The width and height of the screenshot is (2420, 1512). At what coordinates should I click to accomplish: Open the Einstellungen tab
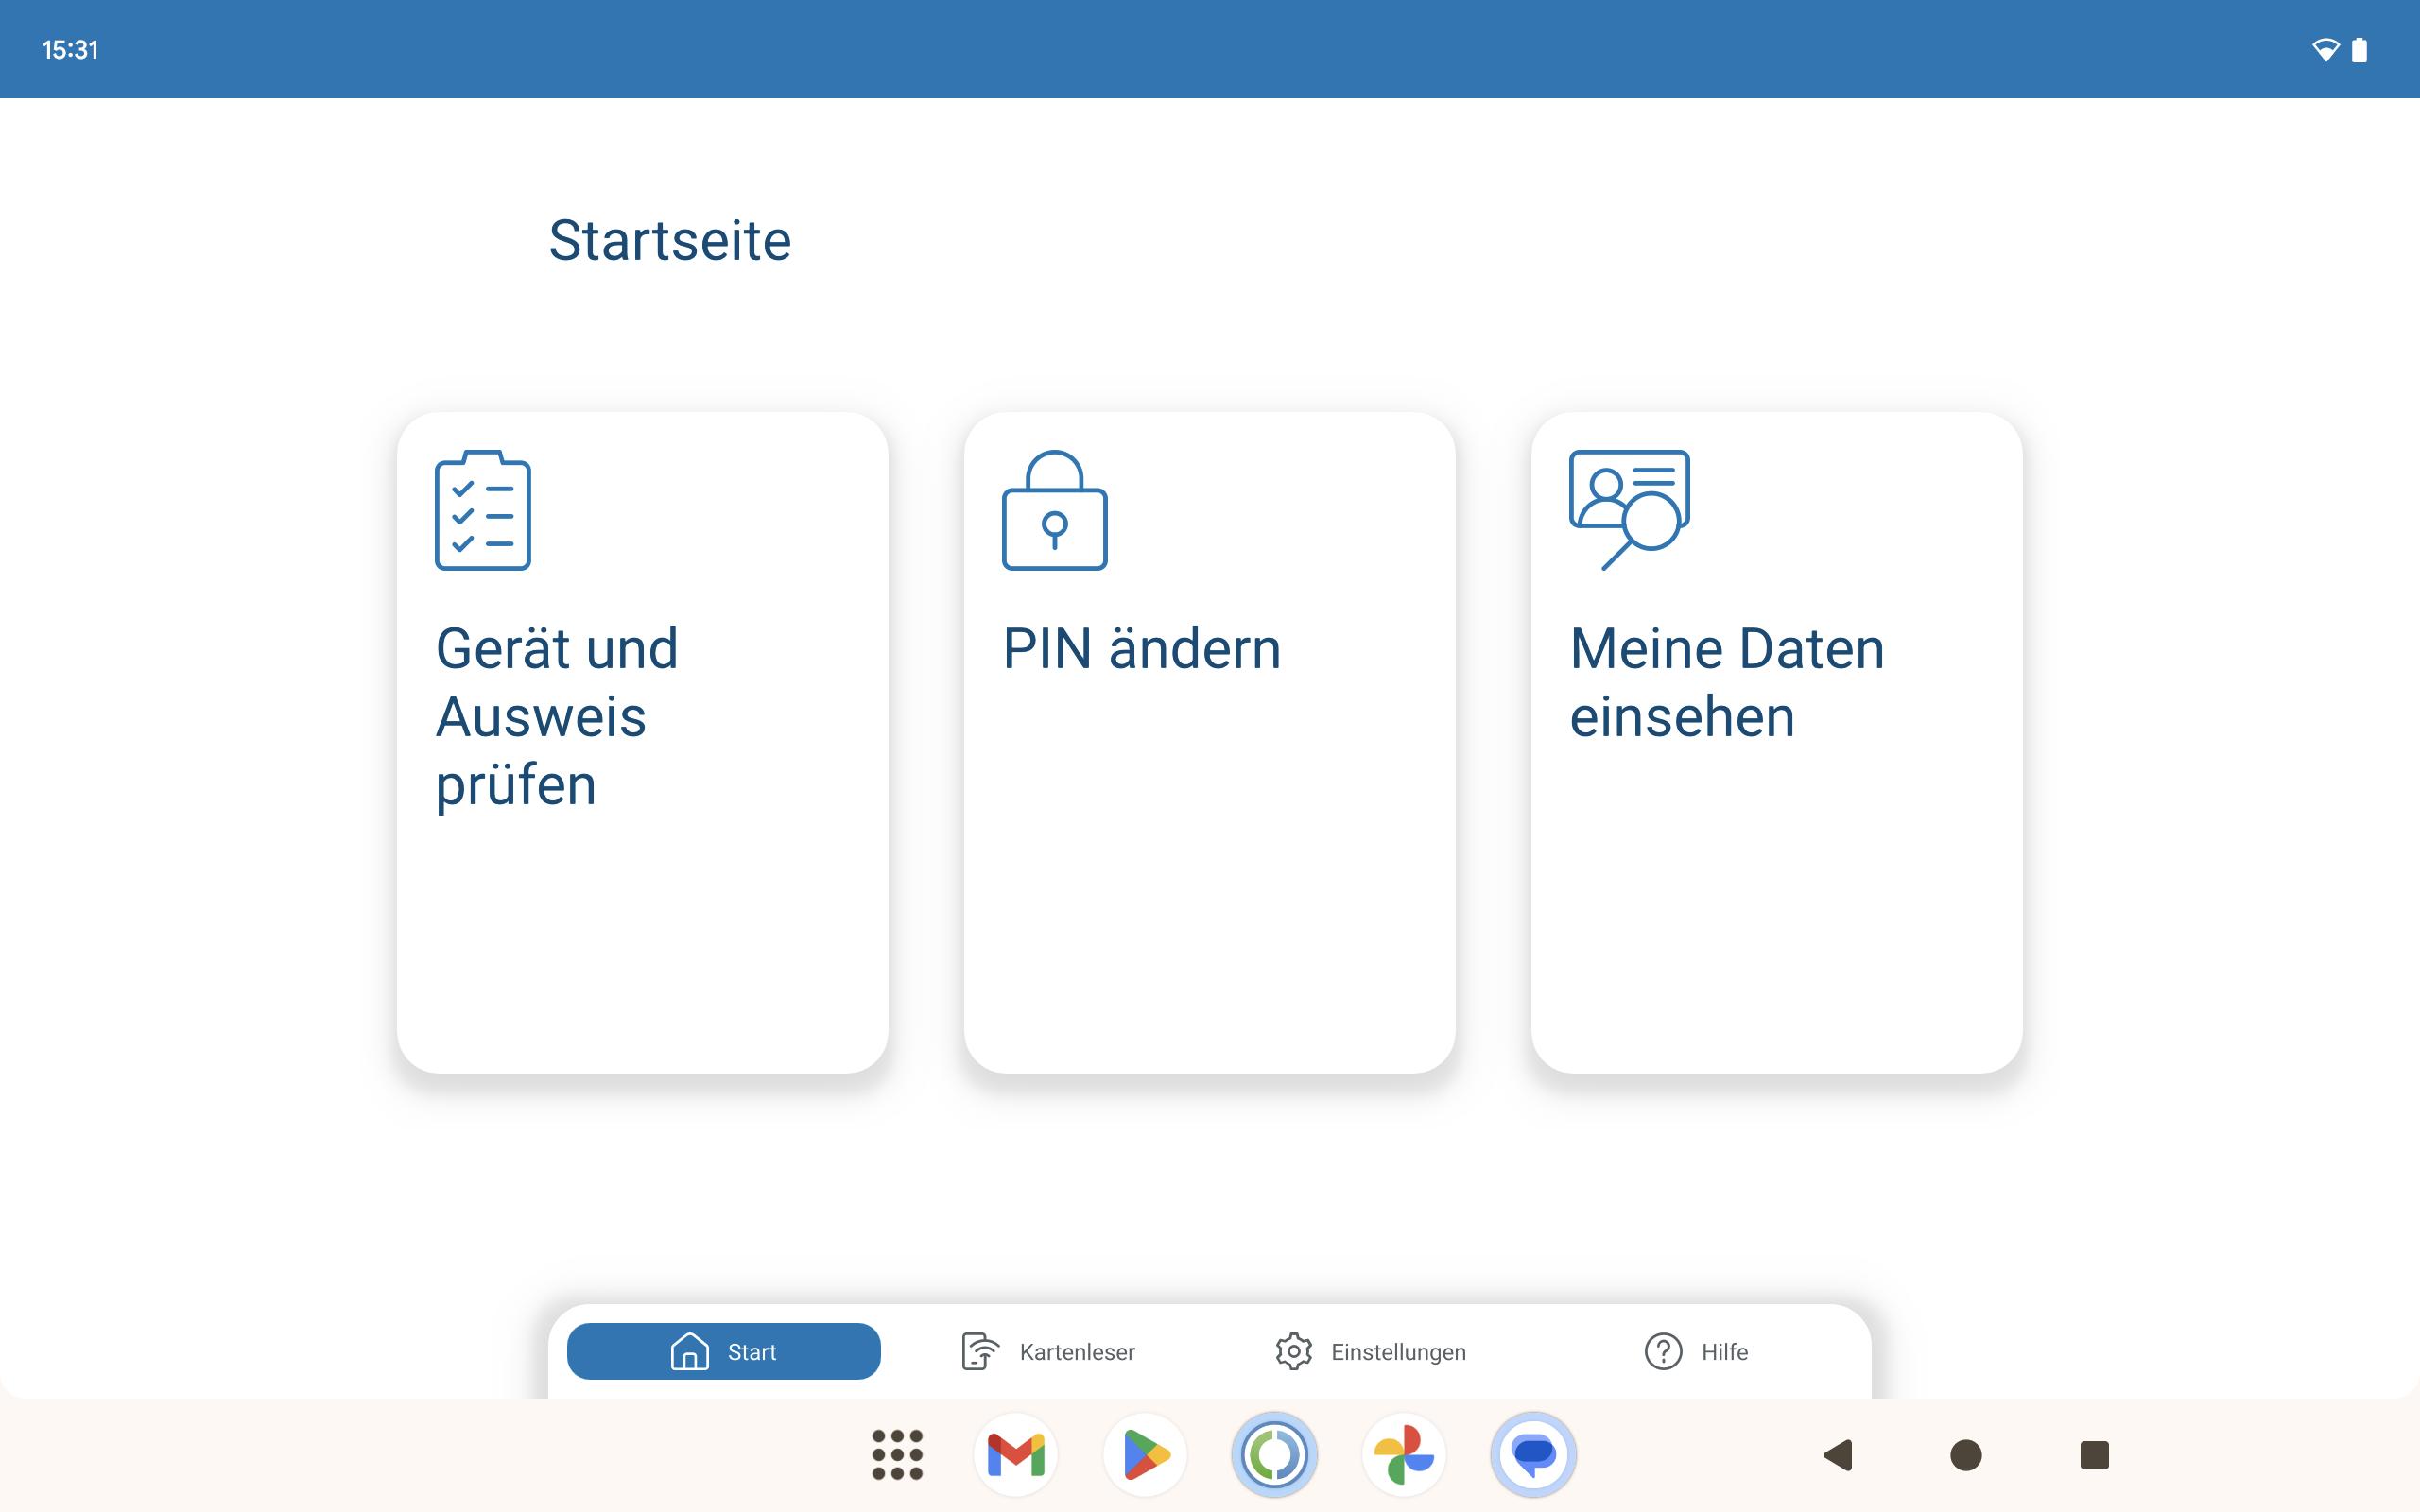(x=1371, y=1351)
